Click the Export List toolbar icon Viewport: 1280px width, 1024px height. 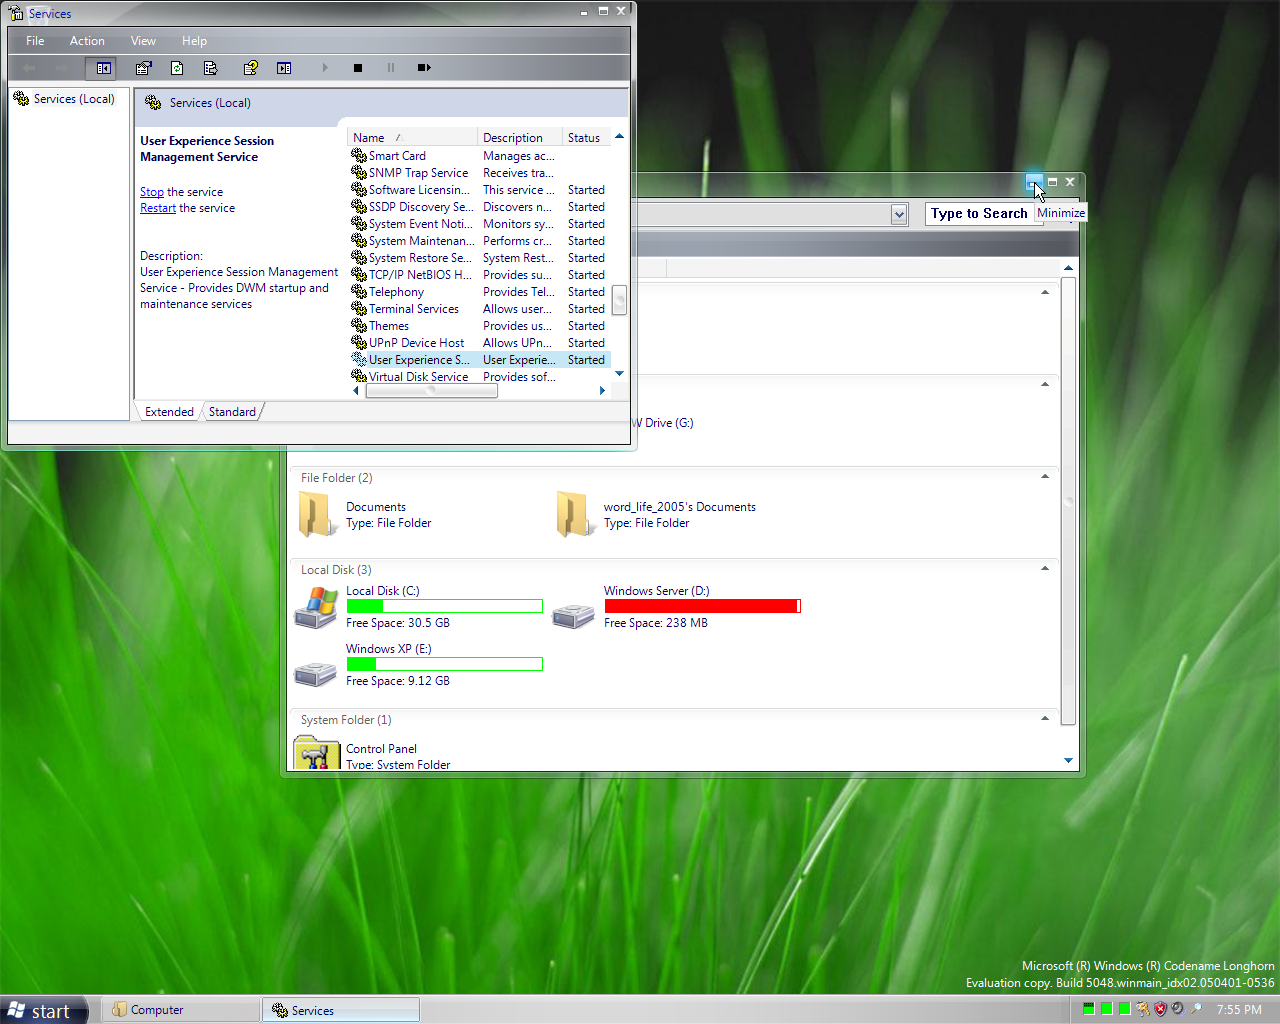[x=210, y=68]
